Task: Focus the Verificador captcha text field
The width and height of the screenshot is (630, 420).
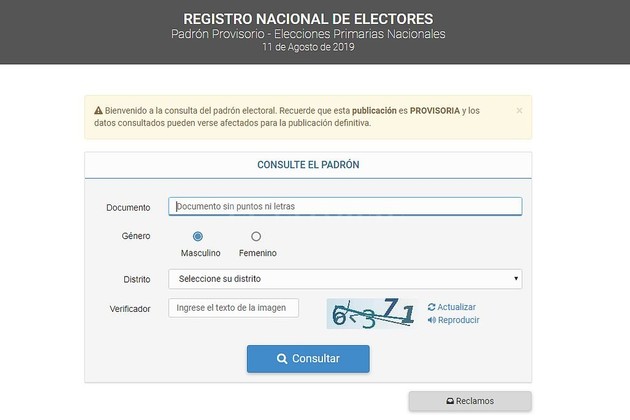Action: [x=233, y=308]
